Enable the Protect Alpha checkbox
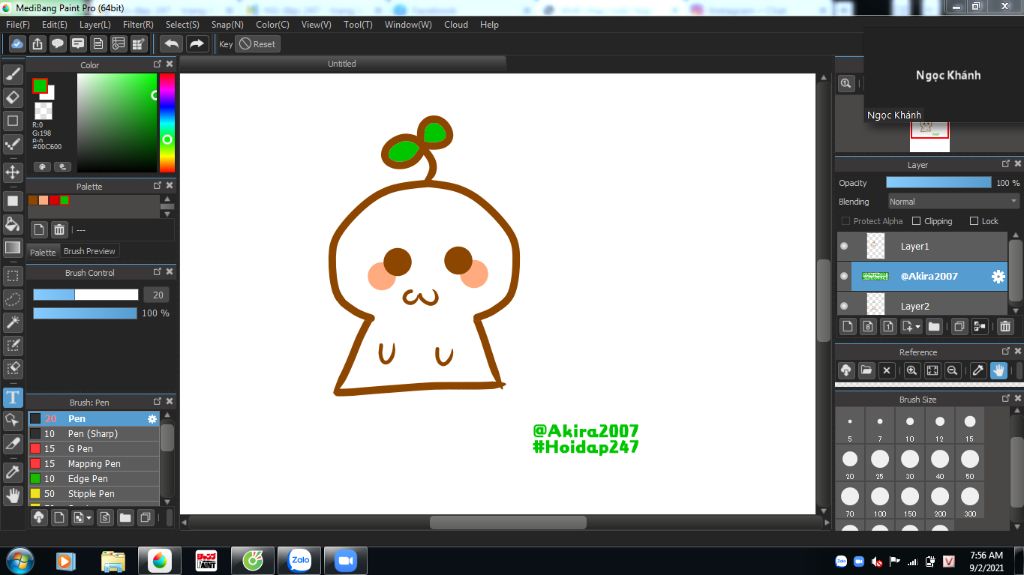 (x=846, y=221)
